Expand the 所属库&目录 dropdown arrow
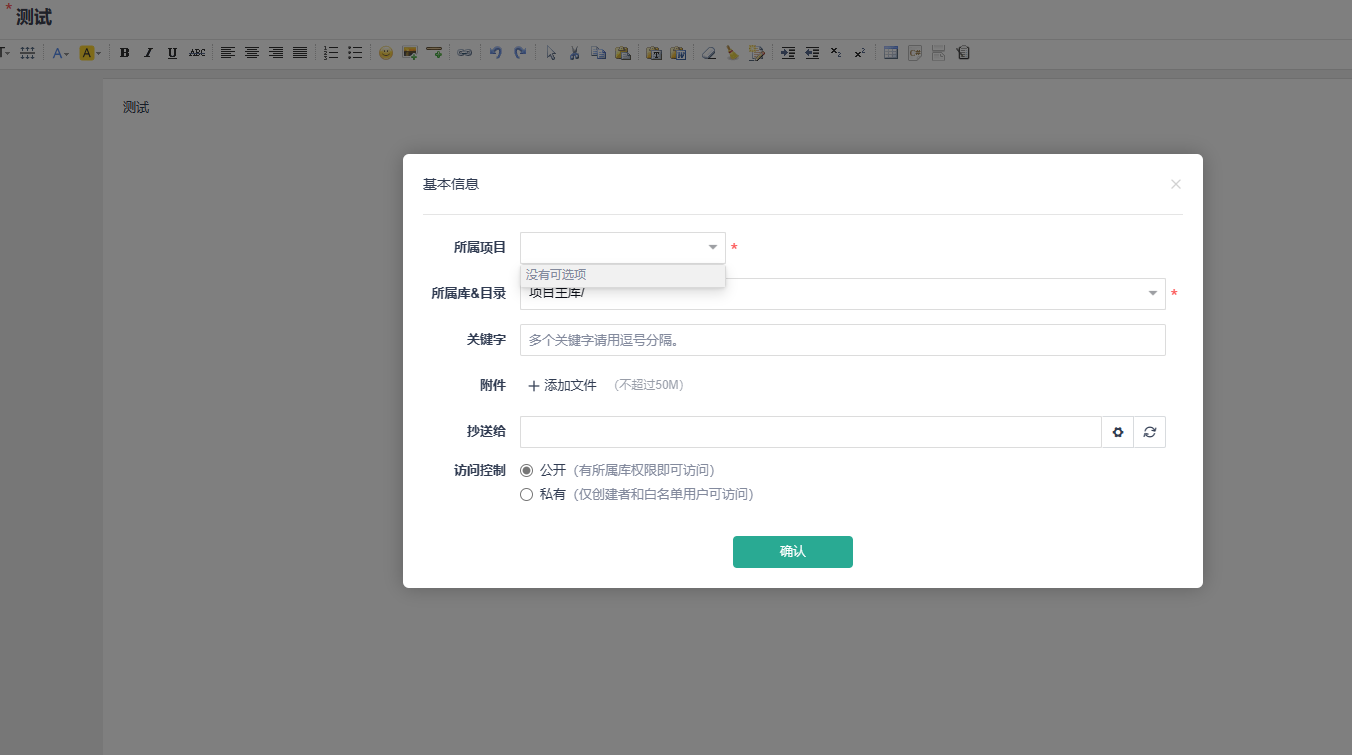Image resolution: width=1352 pixels, height=755 pixels. point(1152,294)
